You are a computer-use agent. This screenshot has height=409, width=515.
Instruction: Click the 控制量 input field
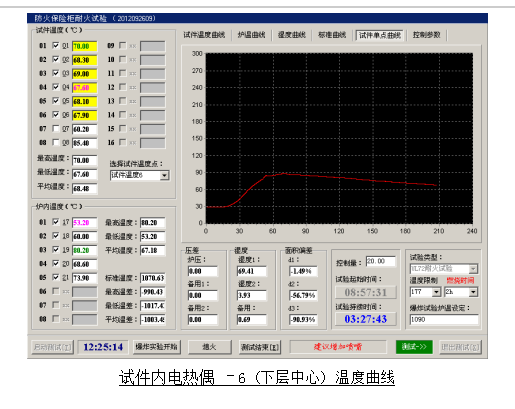click(x=380, y=261)
